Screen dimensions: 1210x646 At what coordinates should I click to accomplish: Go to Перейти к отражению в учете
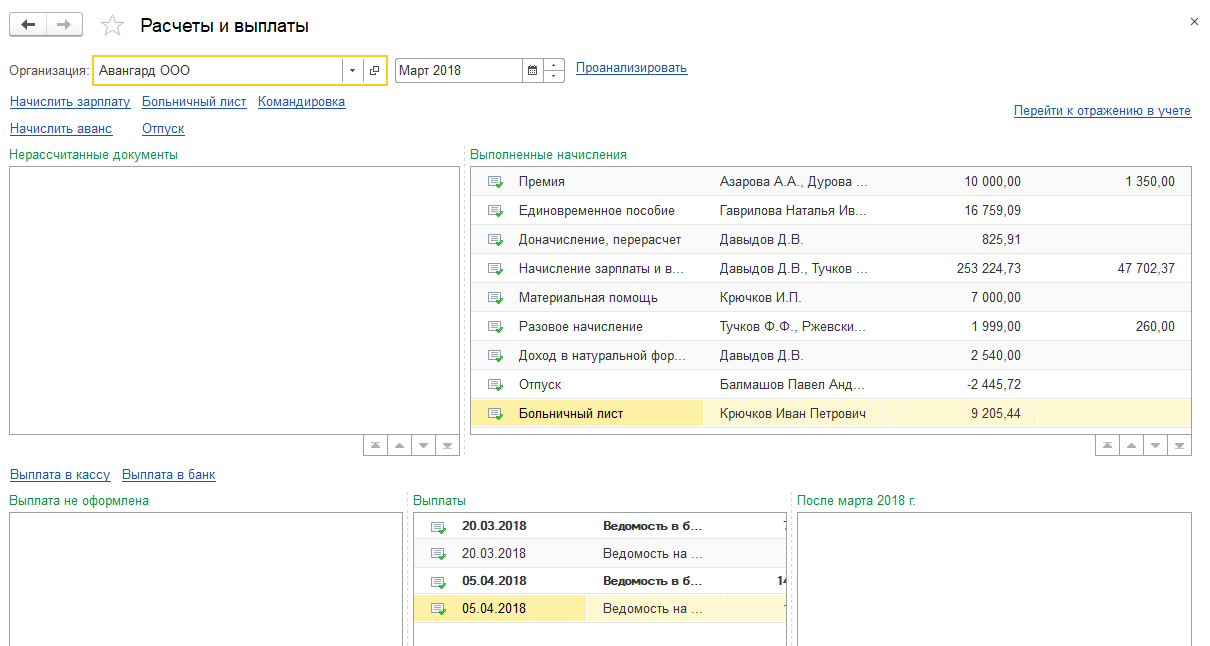point(1102,111)
